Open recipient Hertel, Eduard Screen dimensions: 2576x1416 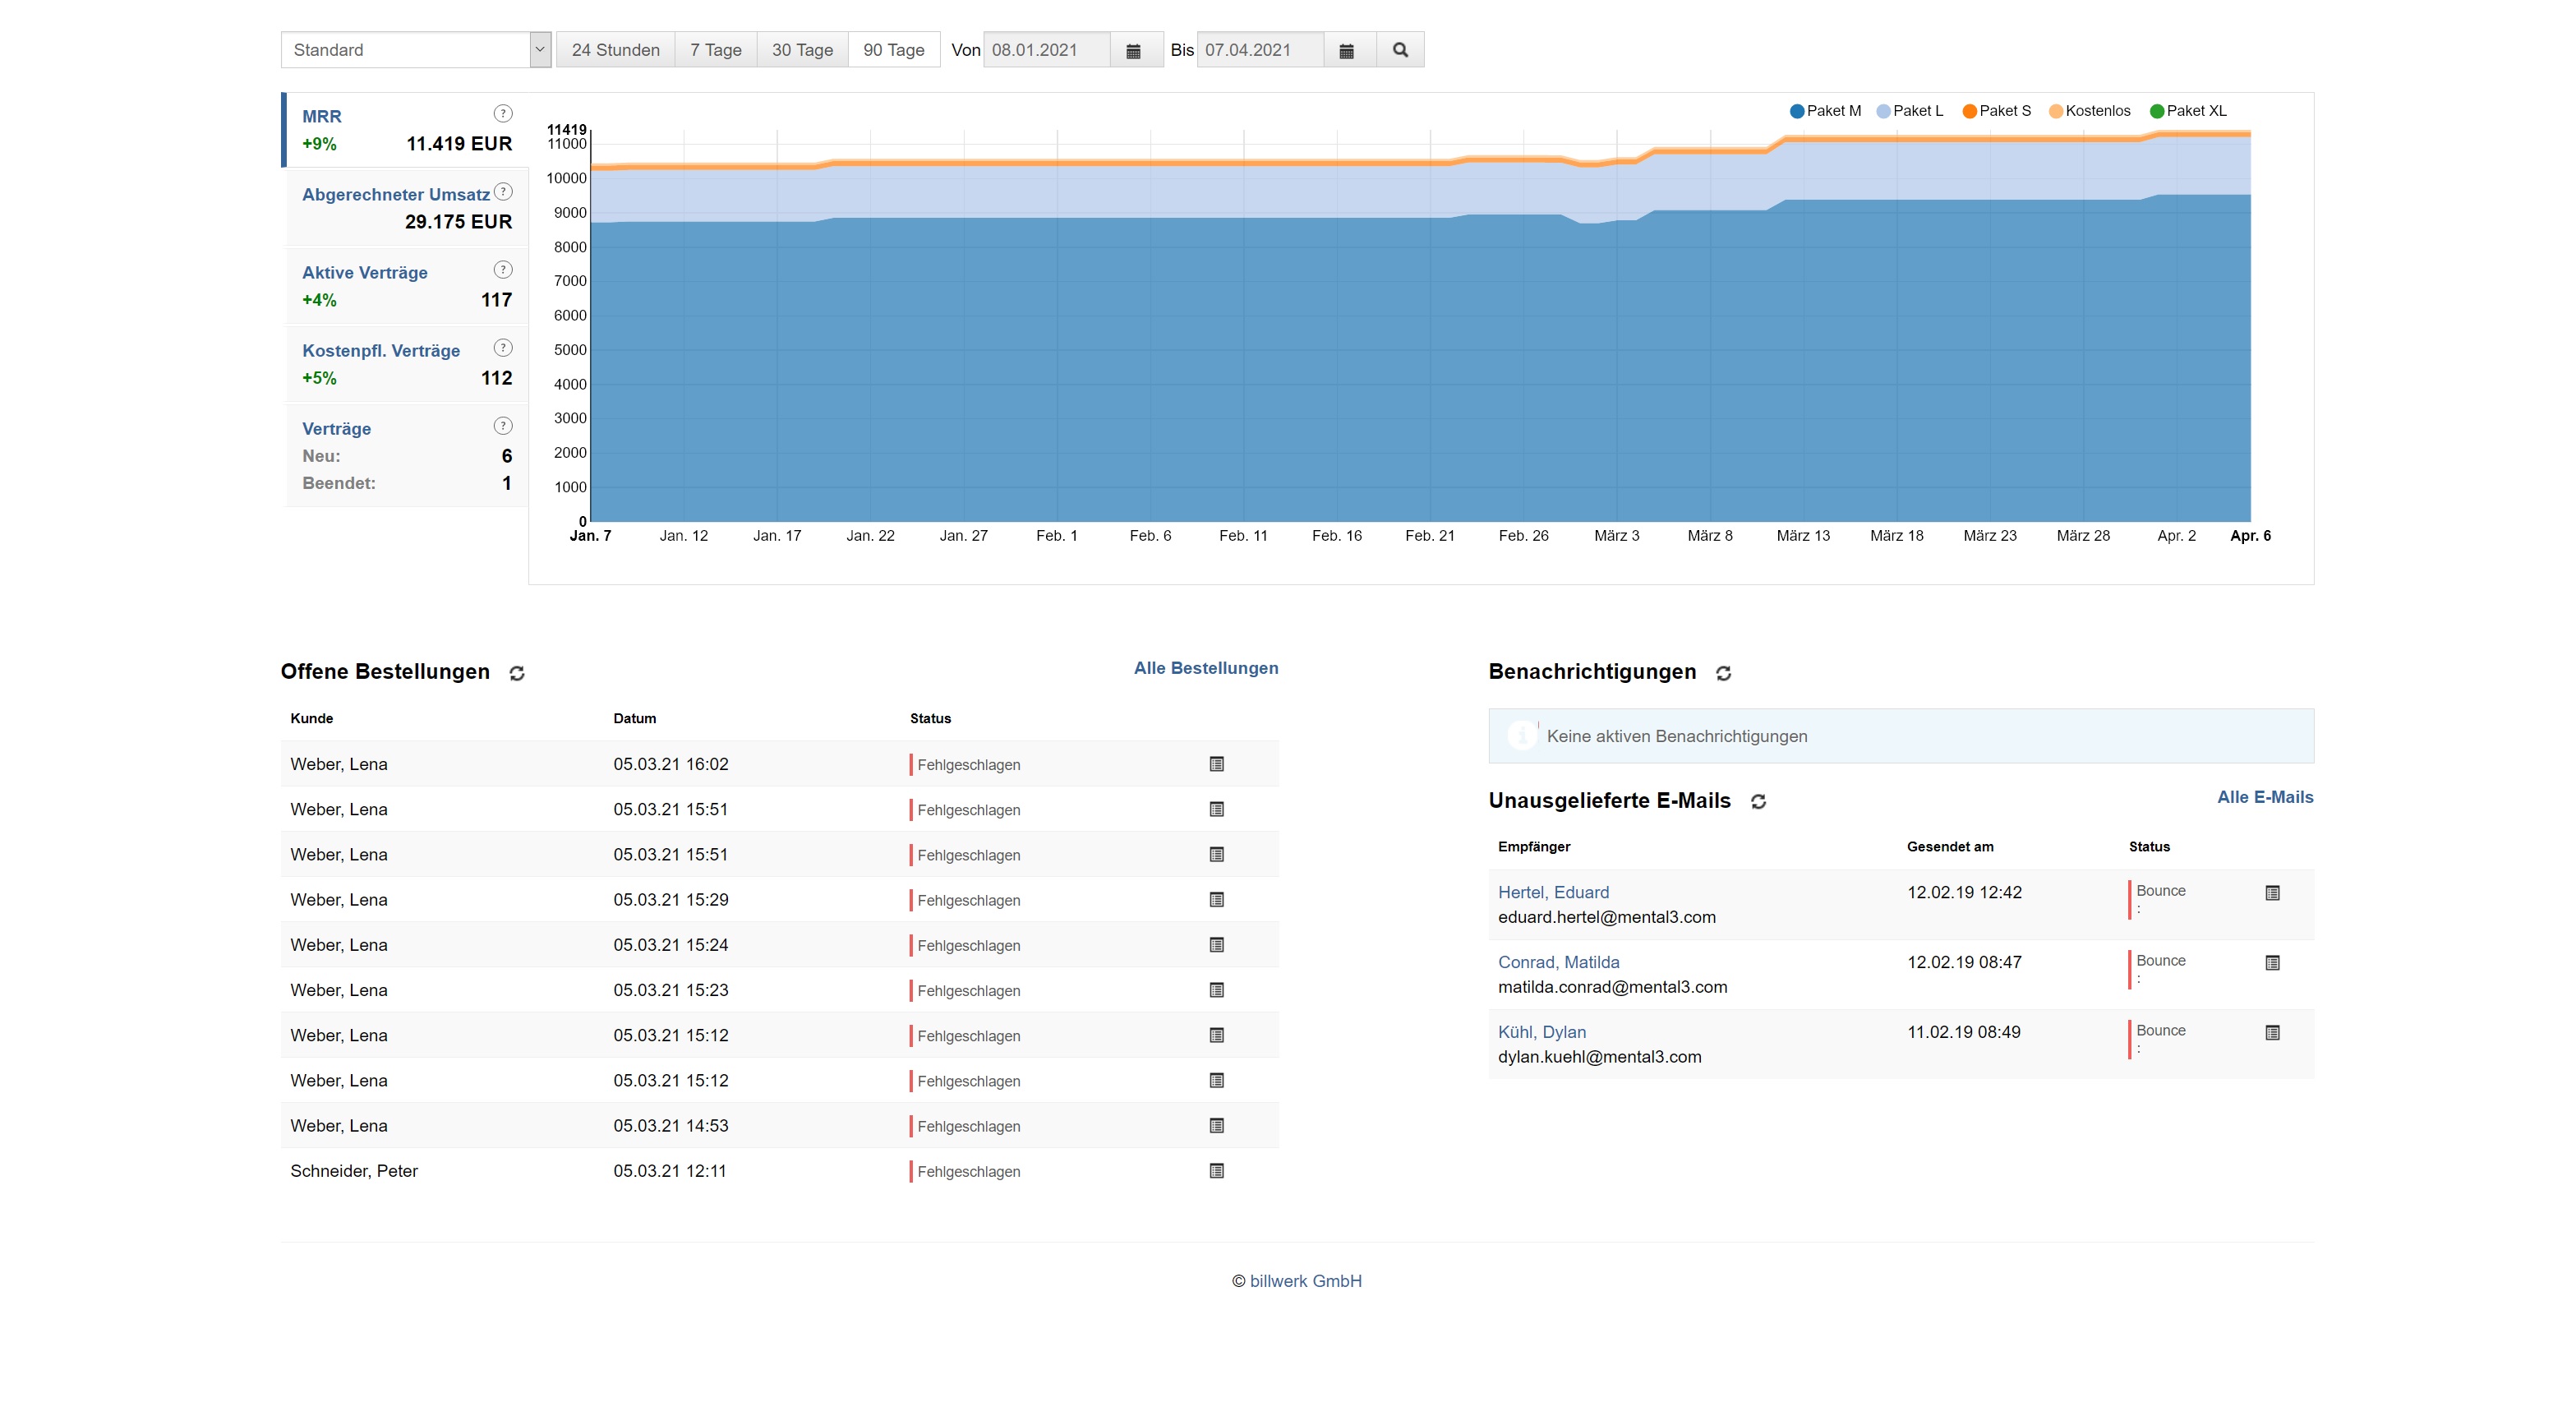coord(1553,892)
